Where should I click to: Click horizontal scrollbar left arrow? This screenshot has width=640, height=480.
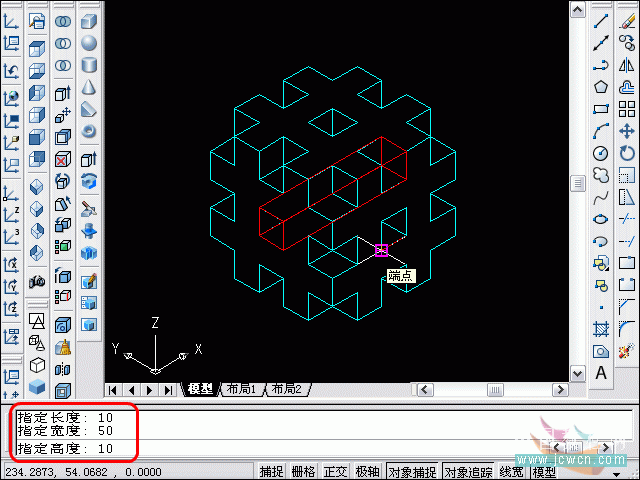(424, 390)
